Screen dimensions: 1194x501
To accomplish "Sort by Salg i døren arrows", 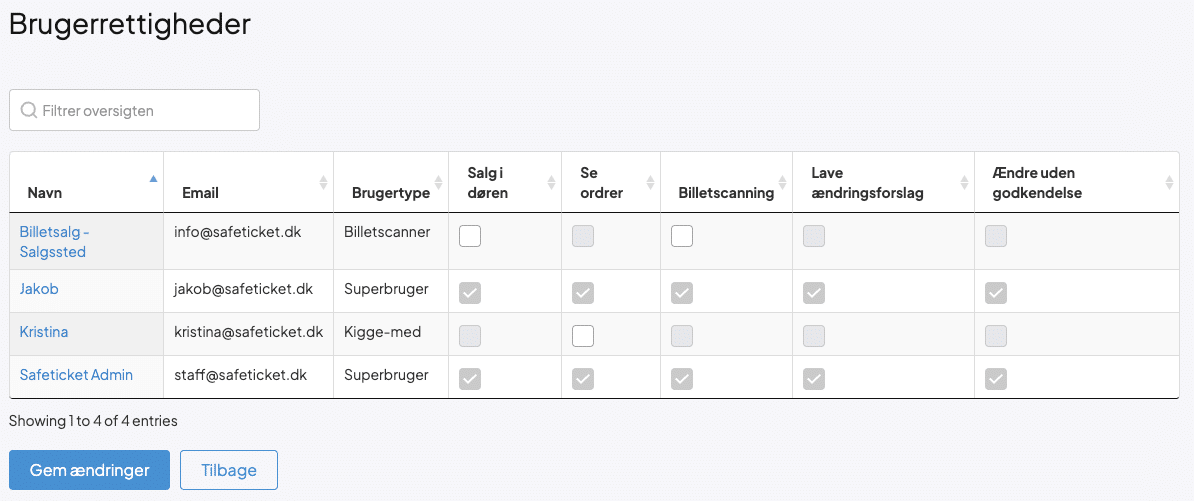I will pyautogui.click(x=551, y=183).
